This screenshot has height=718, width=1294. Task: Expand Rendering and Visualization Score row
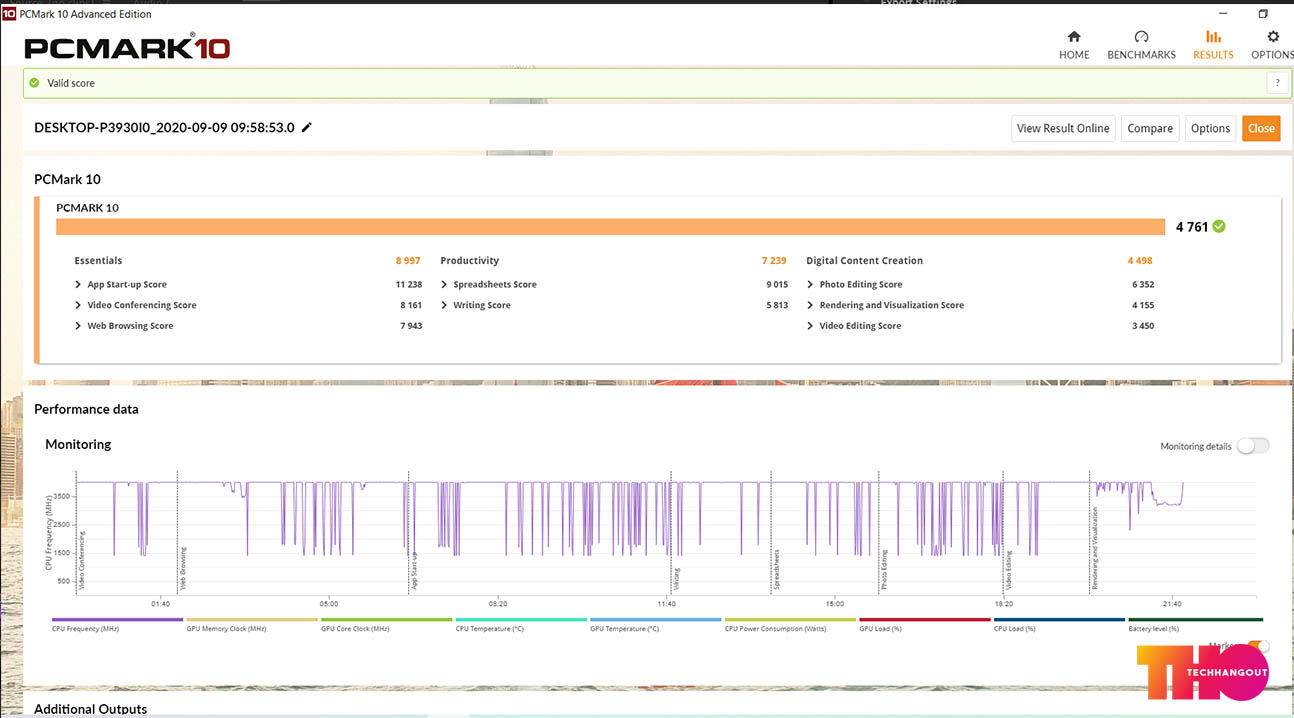tap(810, 305)
